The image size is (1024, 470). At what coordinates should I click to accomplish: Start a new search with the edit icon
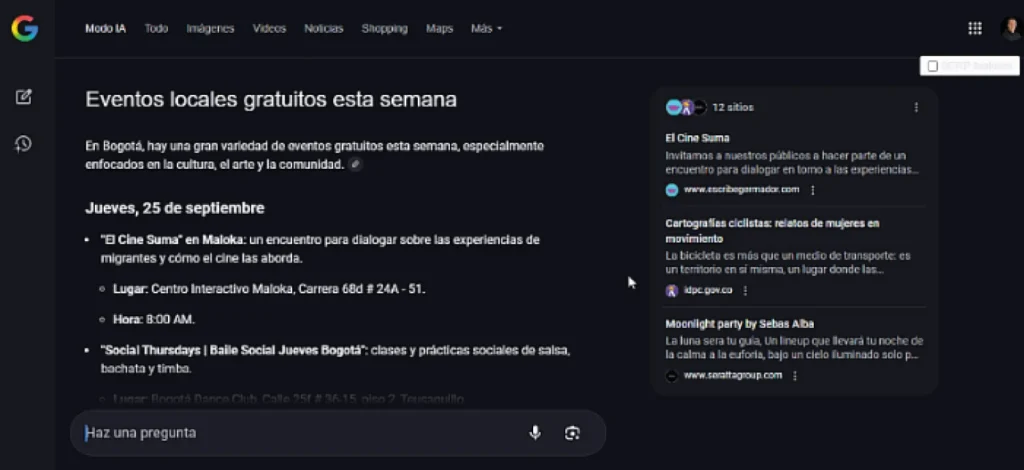click(x=24, y=97)
